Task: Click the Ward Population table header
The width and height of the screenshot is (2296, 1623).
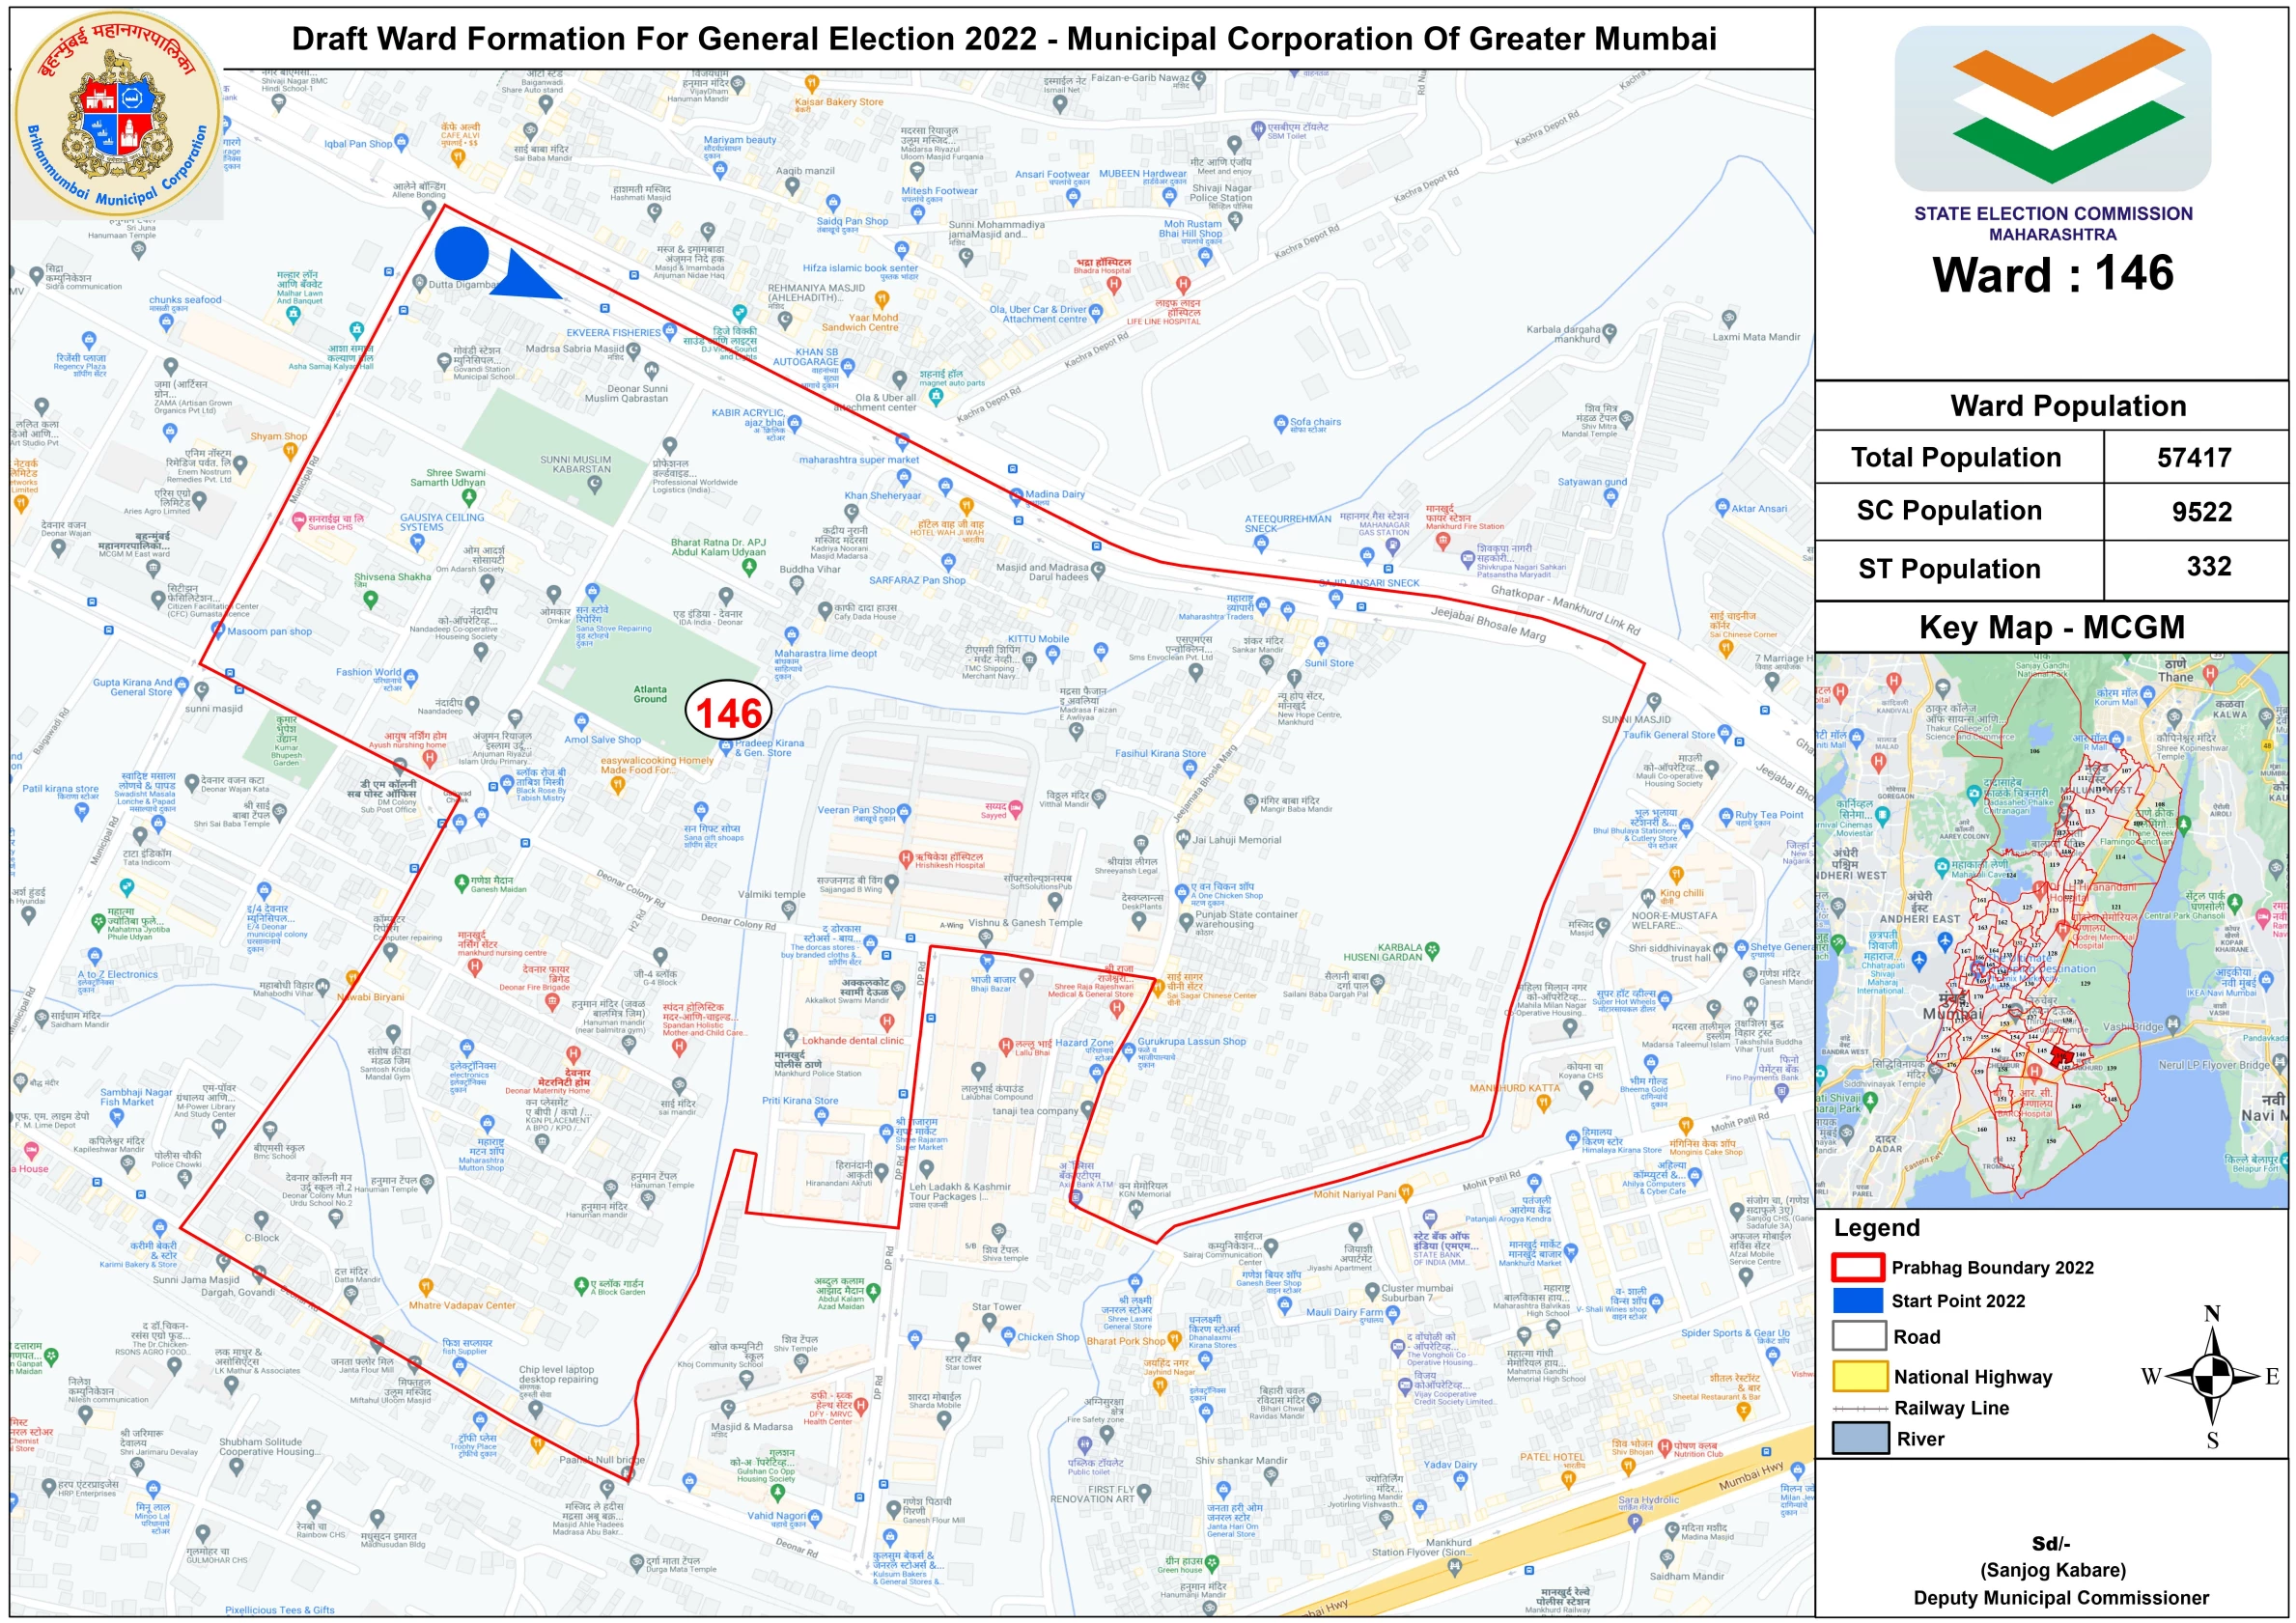Action: point(2067,406)
